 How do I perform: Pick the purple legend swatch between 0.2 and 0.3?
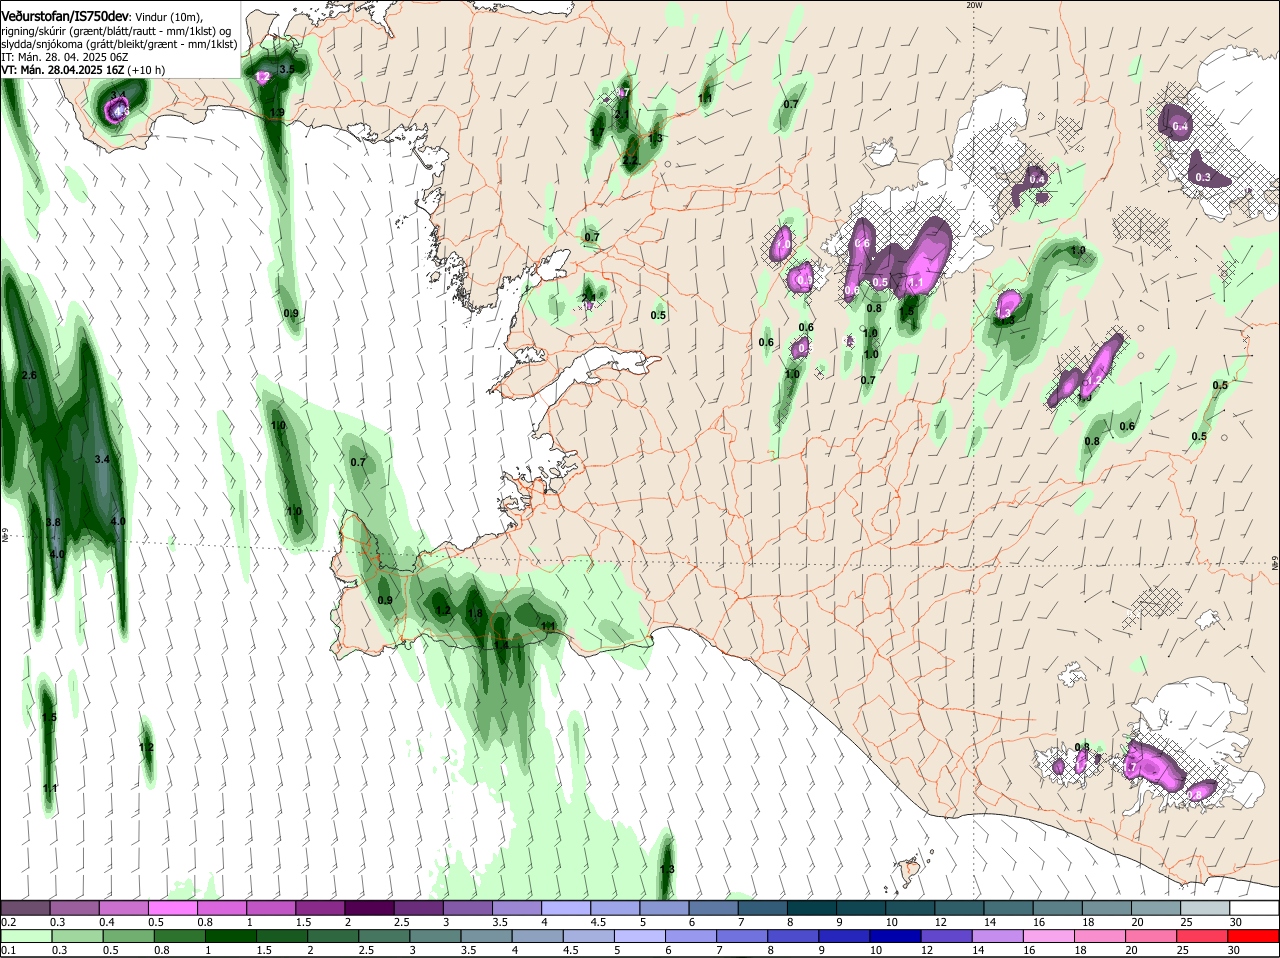click(26, 908)
